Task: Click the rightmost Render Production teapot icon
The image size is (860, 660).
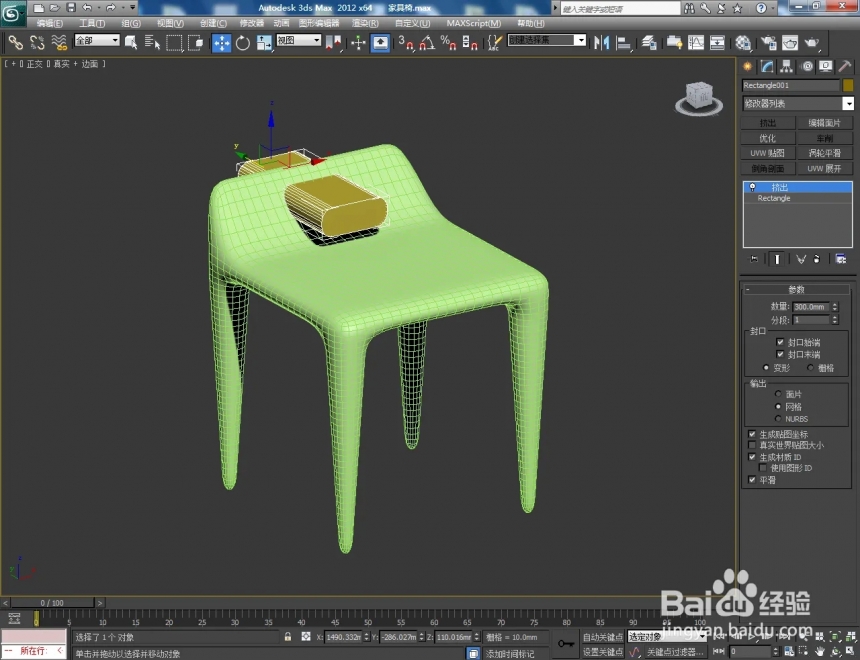Action: point(812,42)
